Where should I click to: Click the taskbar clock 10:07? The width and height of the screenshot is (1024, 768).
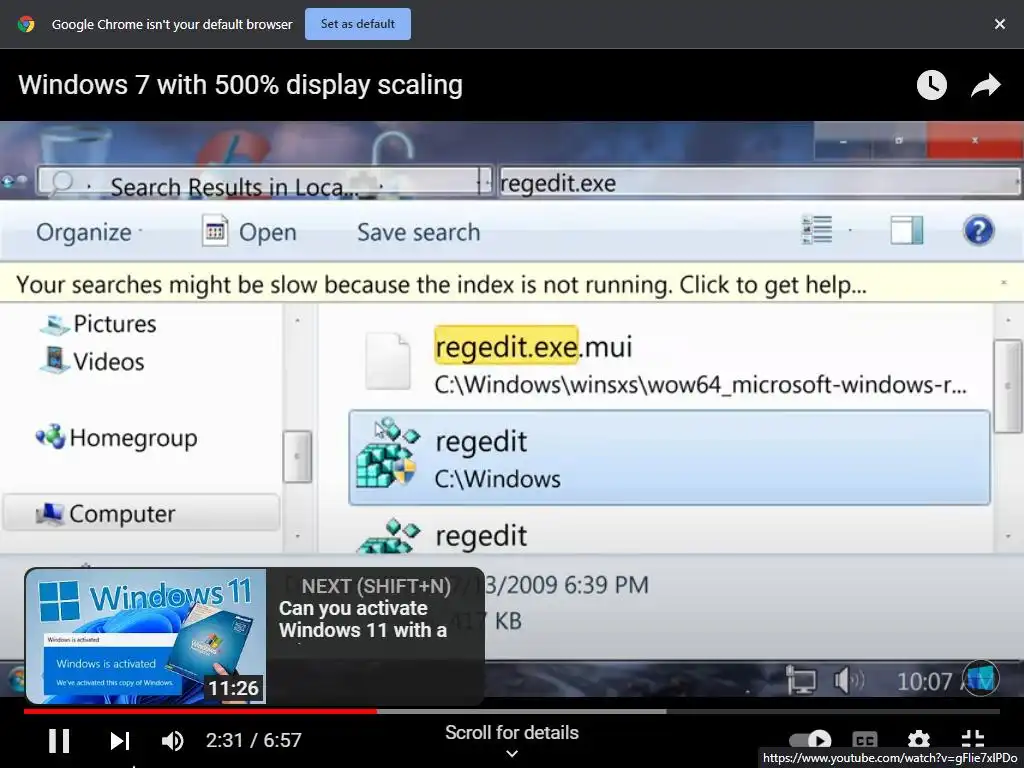[x=925, y=682]
